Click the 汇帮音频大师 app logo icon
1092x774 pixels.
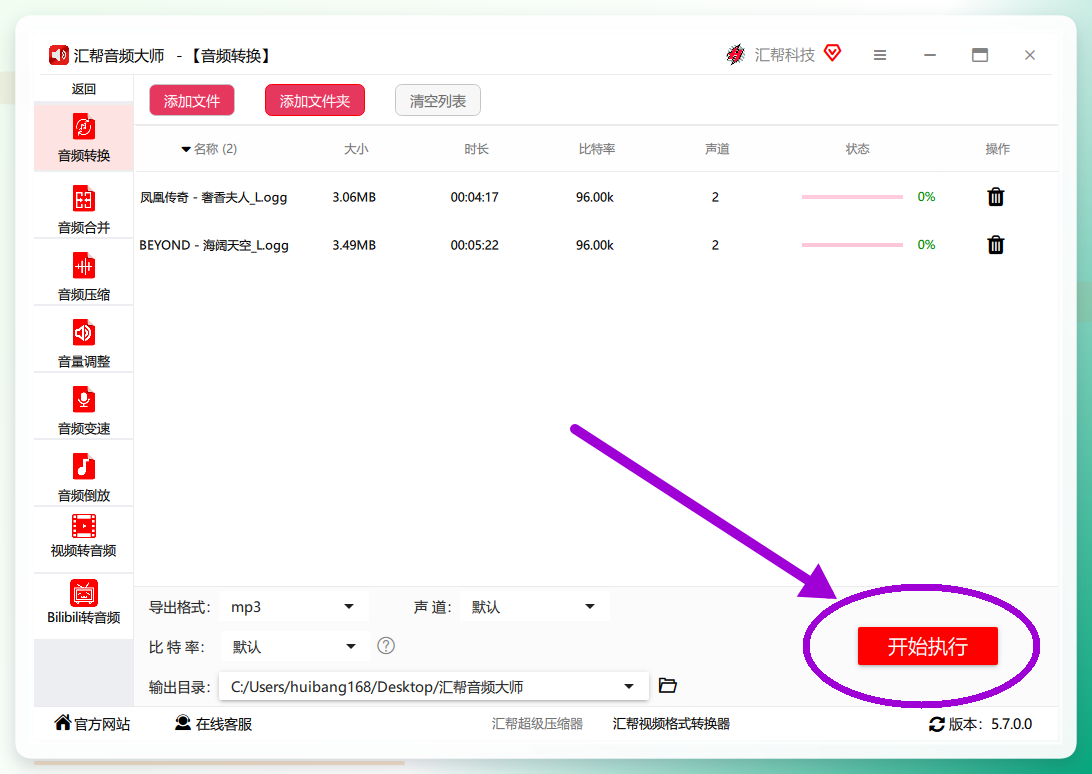tap(58, 55)
